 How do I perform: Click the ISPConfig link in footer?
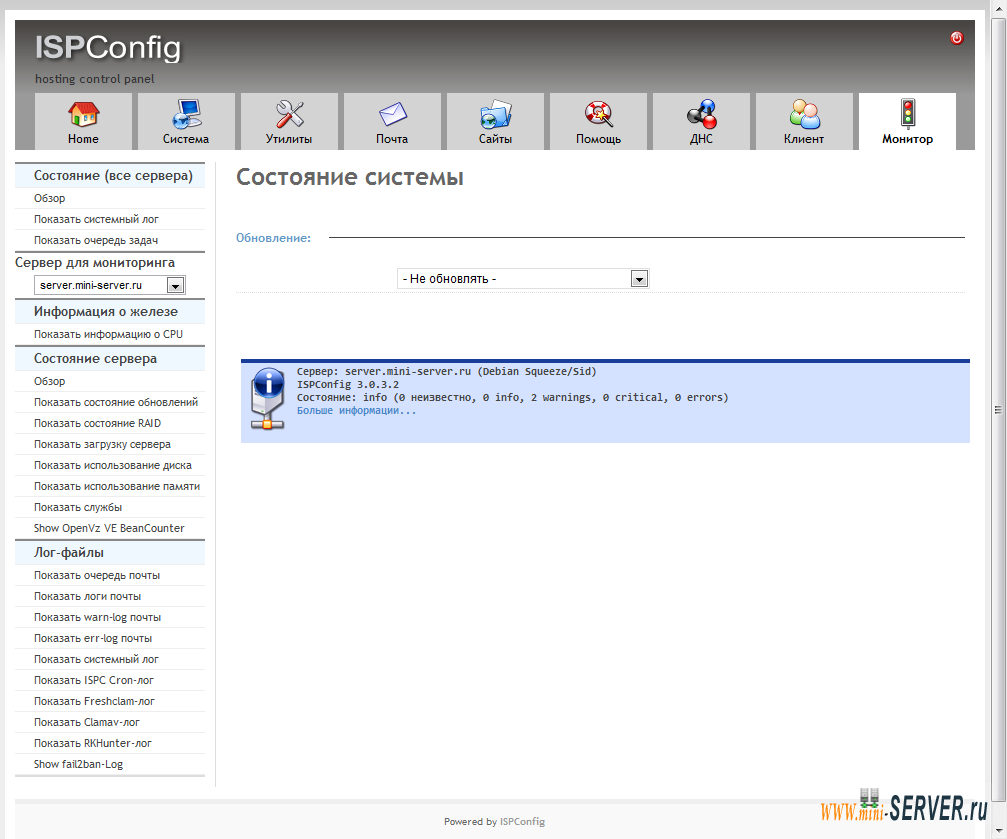tap(522, 822)
